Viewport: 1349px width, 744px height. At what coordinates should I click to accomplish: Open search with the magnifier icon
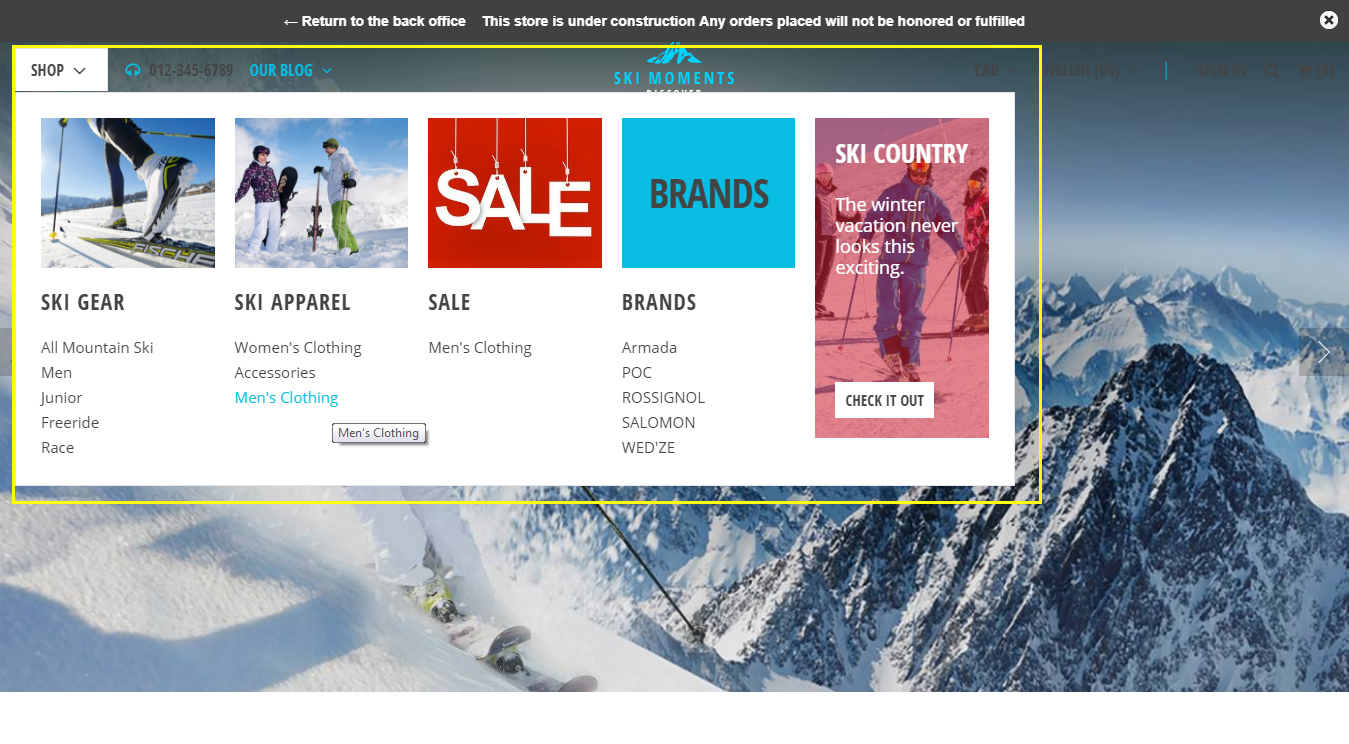click(1272, 70)
